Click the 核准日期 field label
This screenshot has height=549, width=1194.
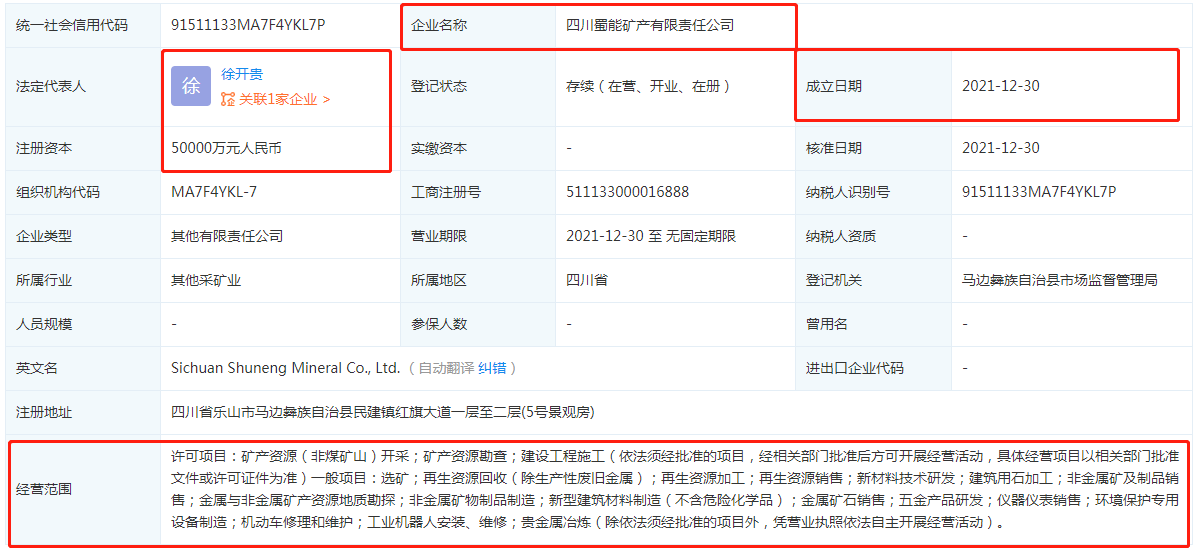[x=834, y=148]
